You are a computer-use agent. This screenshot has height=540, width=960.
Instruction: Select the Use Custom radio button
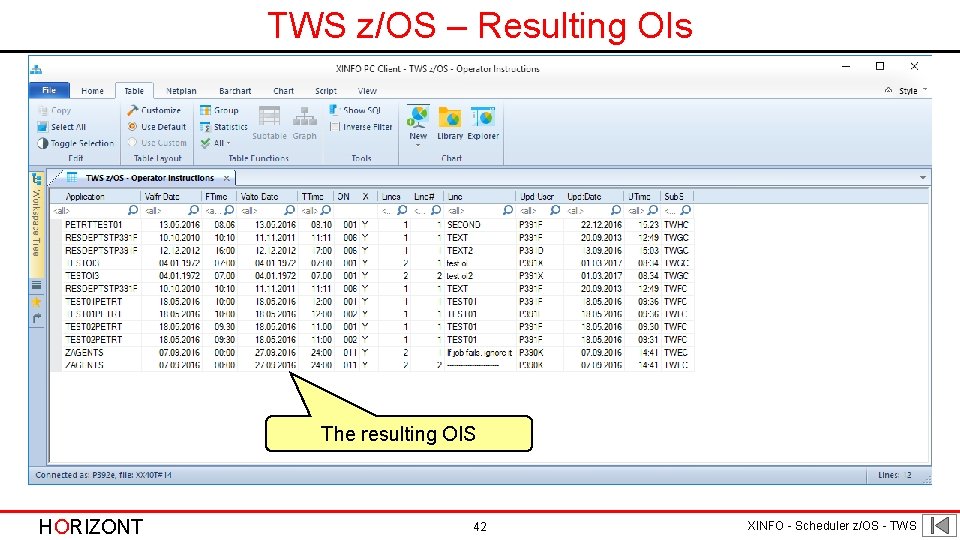click(132, 143)
